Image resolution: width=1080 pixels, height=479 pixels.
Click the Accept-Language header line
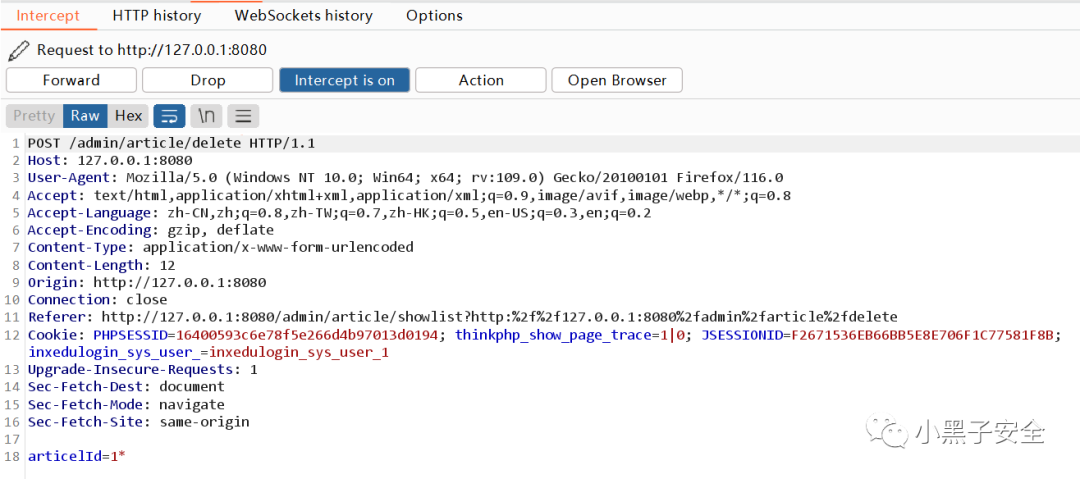tap(339, 213)
